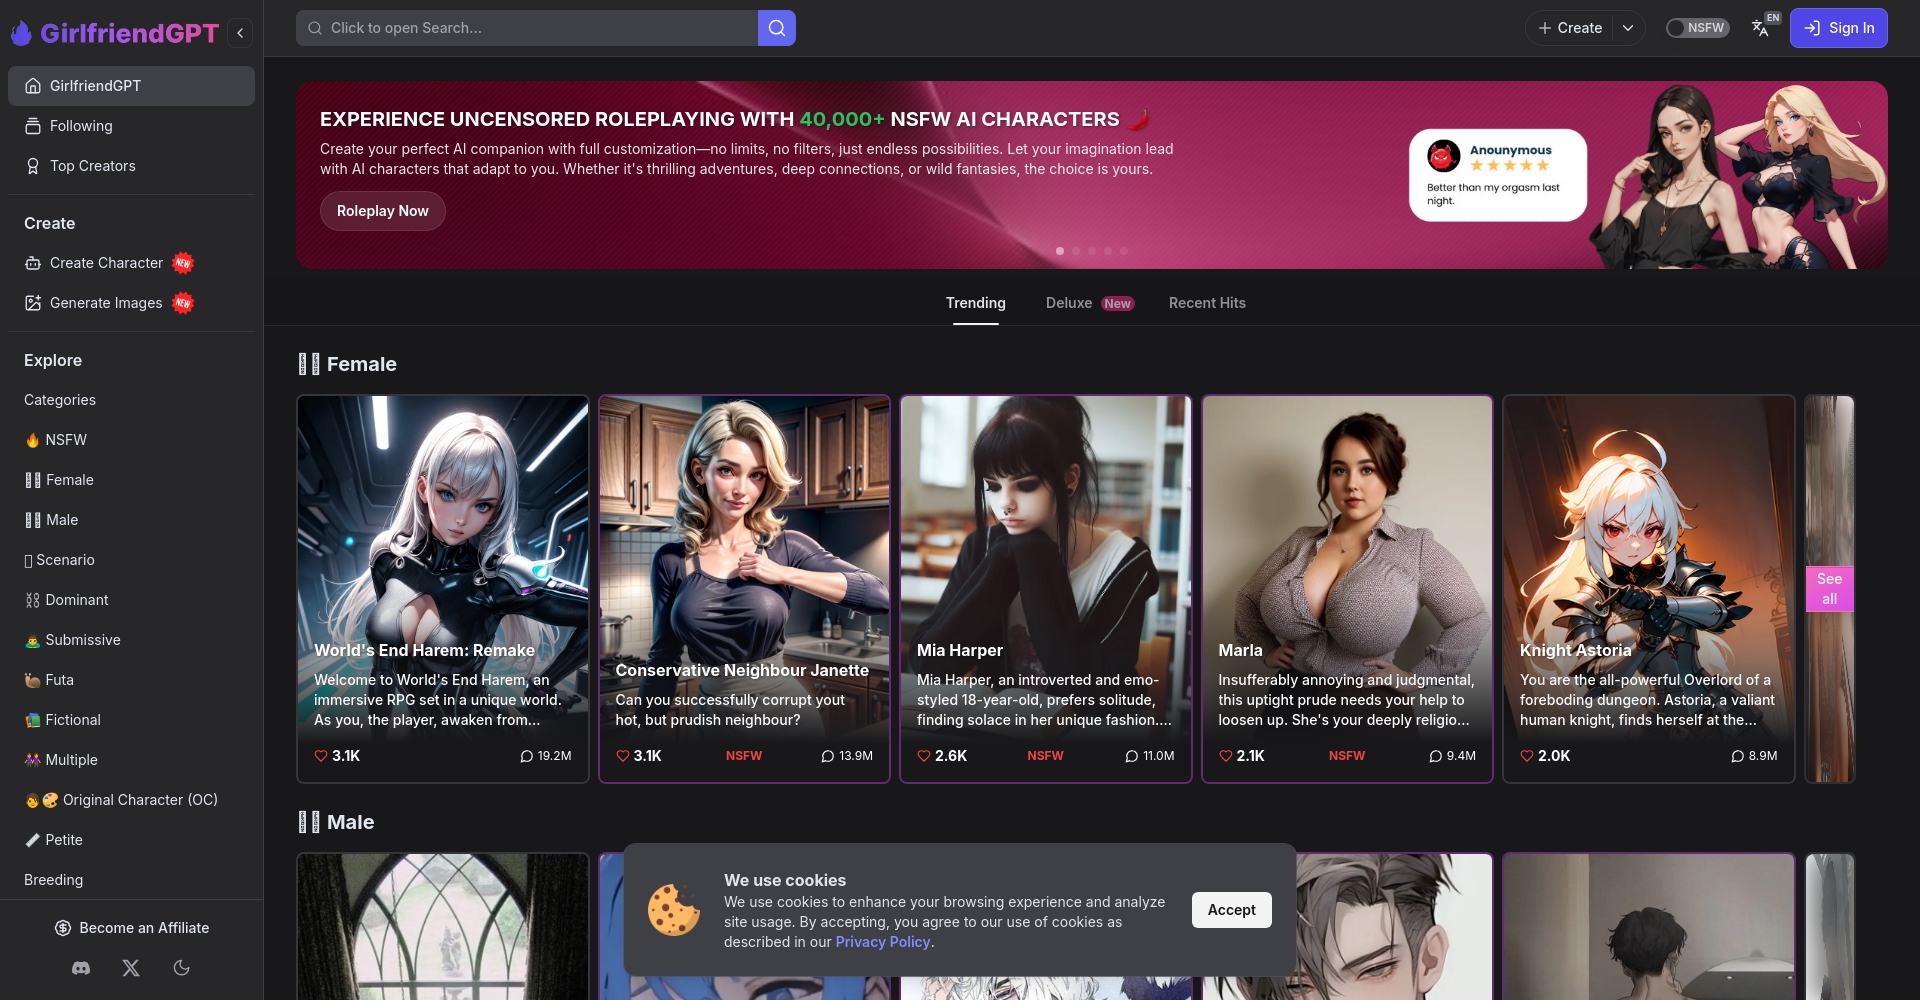Click Knight Astoria 8.9M chat icon
The height and width of the screenshot is (1000, 1920).
(1738, 756)
